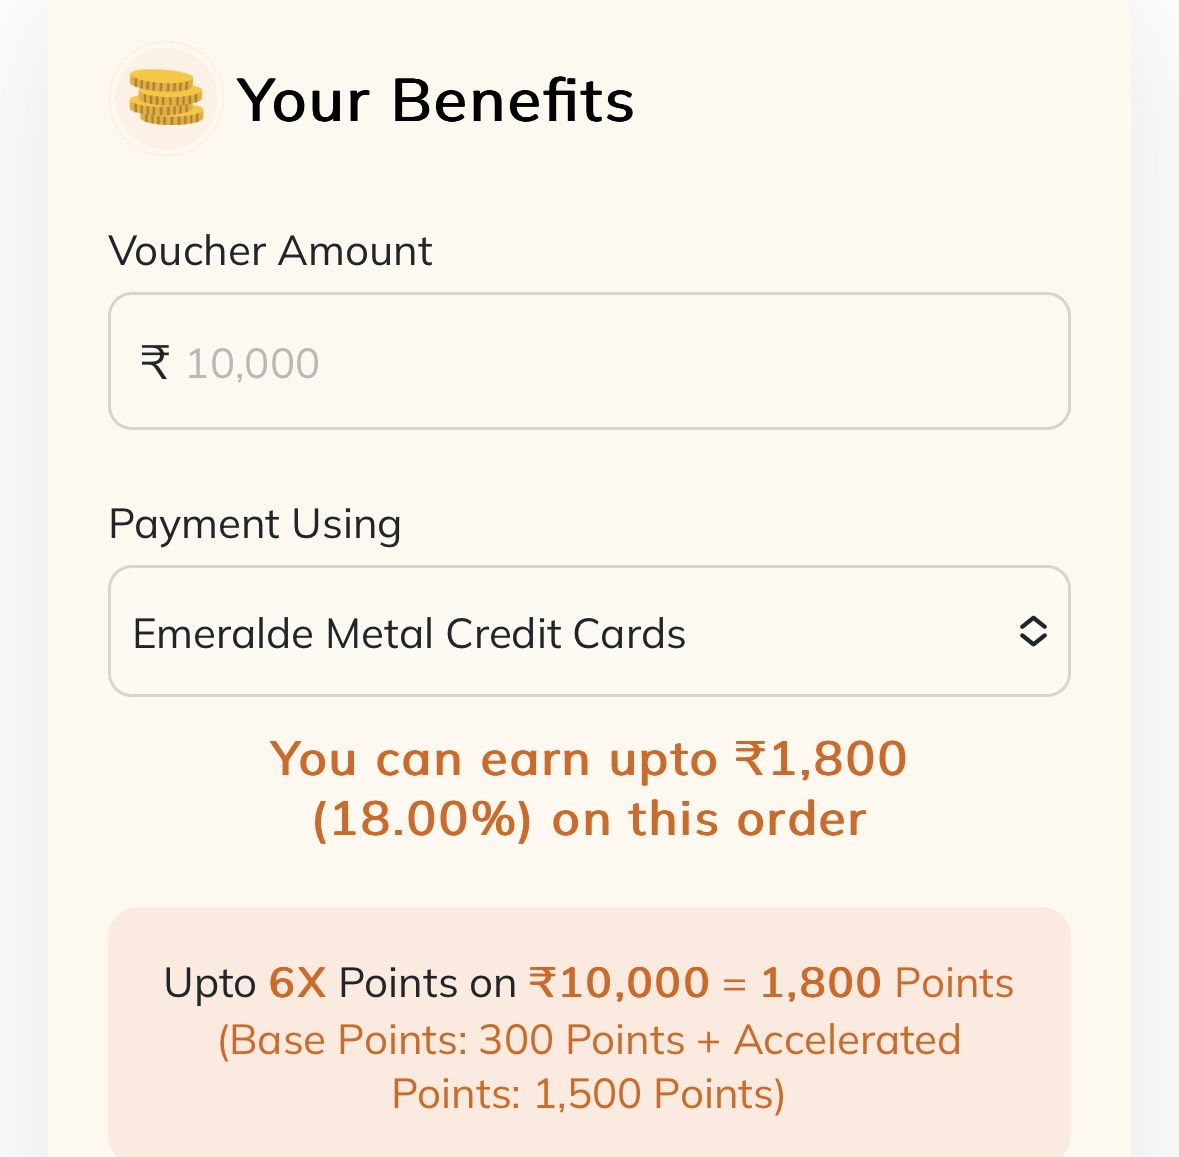Click the ₹10,000 amount in points summary

pos(619,983)
